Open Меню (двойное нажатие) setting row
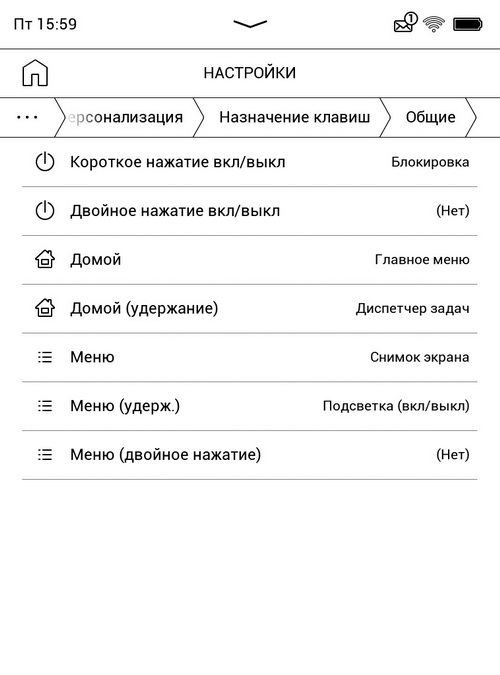The width and height of the screenshot is (500, 675). 250,455
